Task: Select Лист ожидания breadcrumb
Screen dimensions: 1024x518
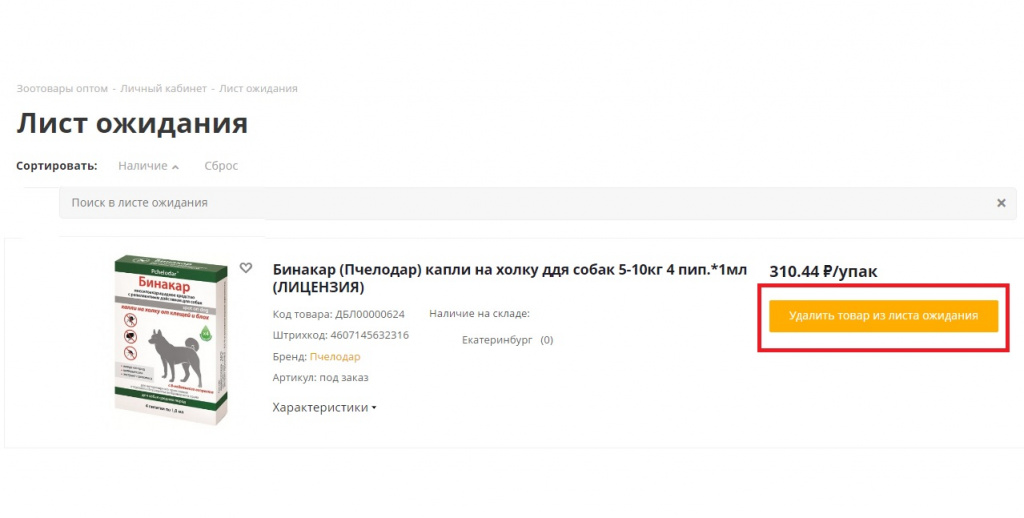Action: [x=258, y=88]
